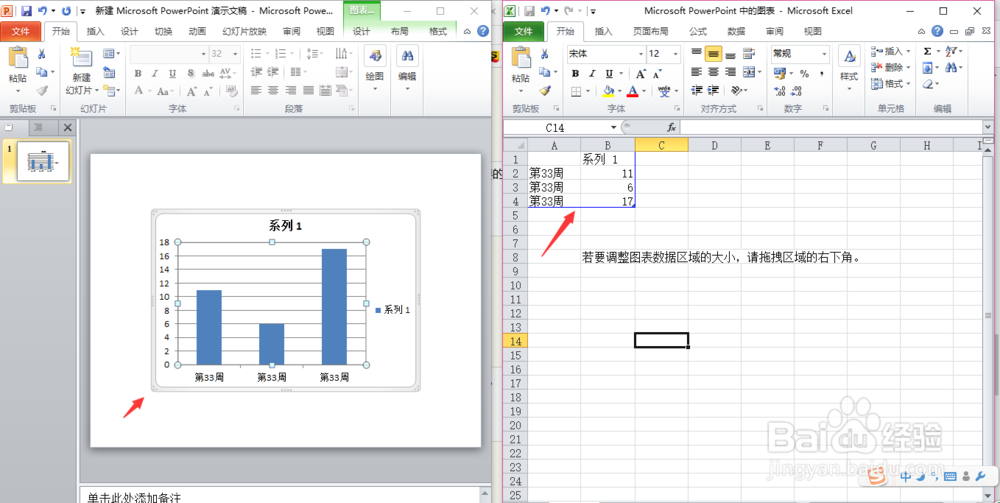This screenshot has height=503, width=1000.
Task: Open Excel Help question mark icon
Action: 937,31
